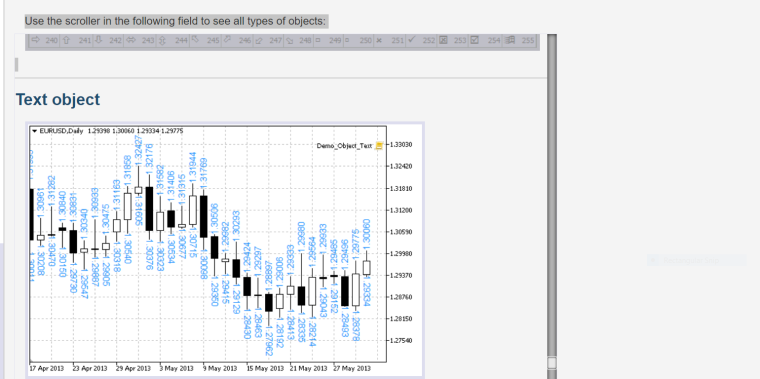This screenshot has width=760, height=379.
Task: Click code number 246 in symbol table
Action: coord(245,41)
